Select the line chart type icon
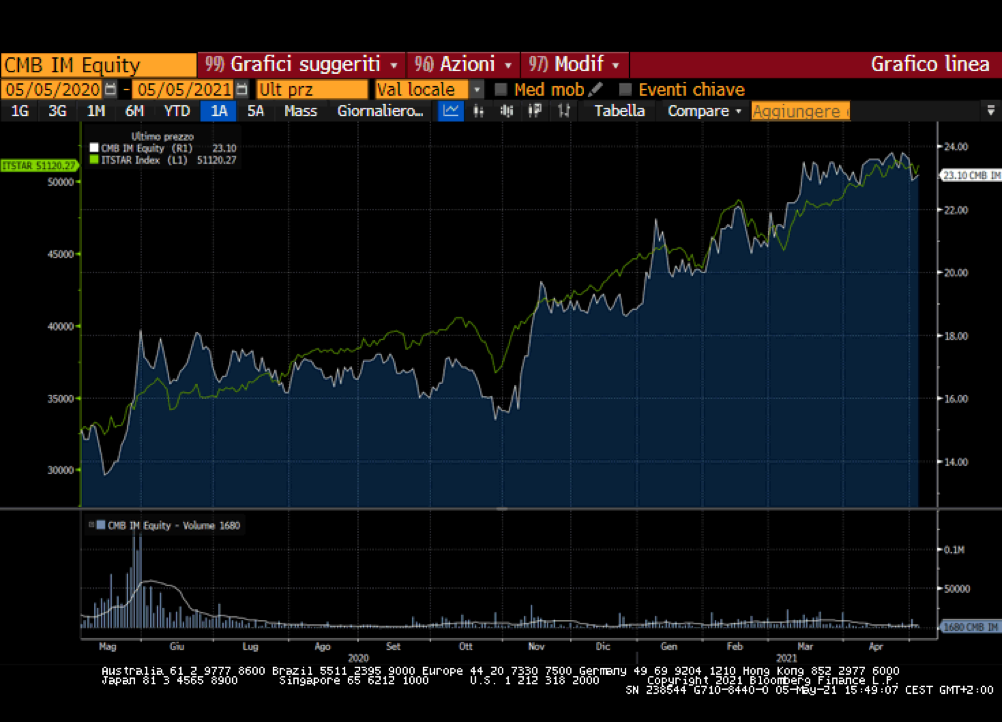 452,111
